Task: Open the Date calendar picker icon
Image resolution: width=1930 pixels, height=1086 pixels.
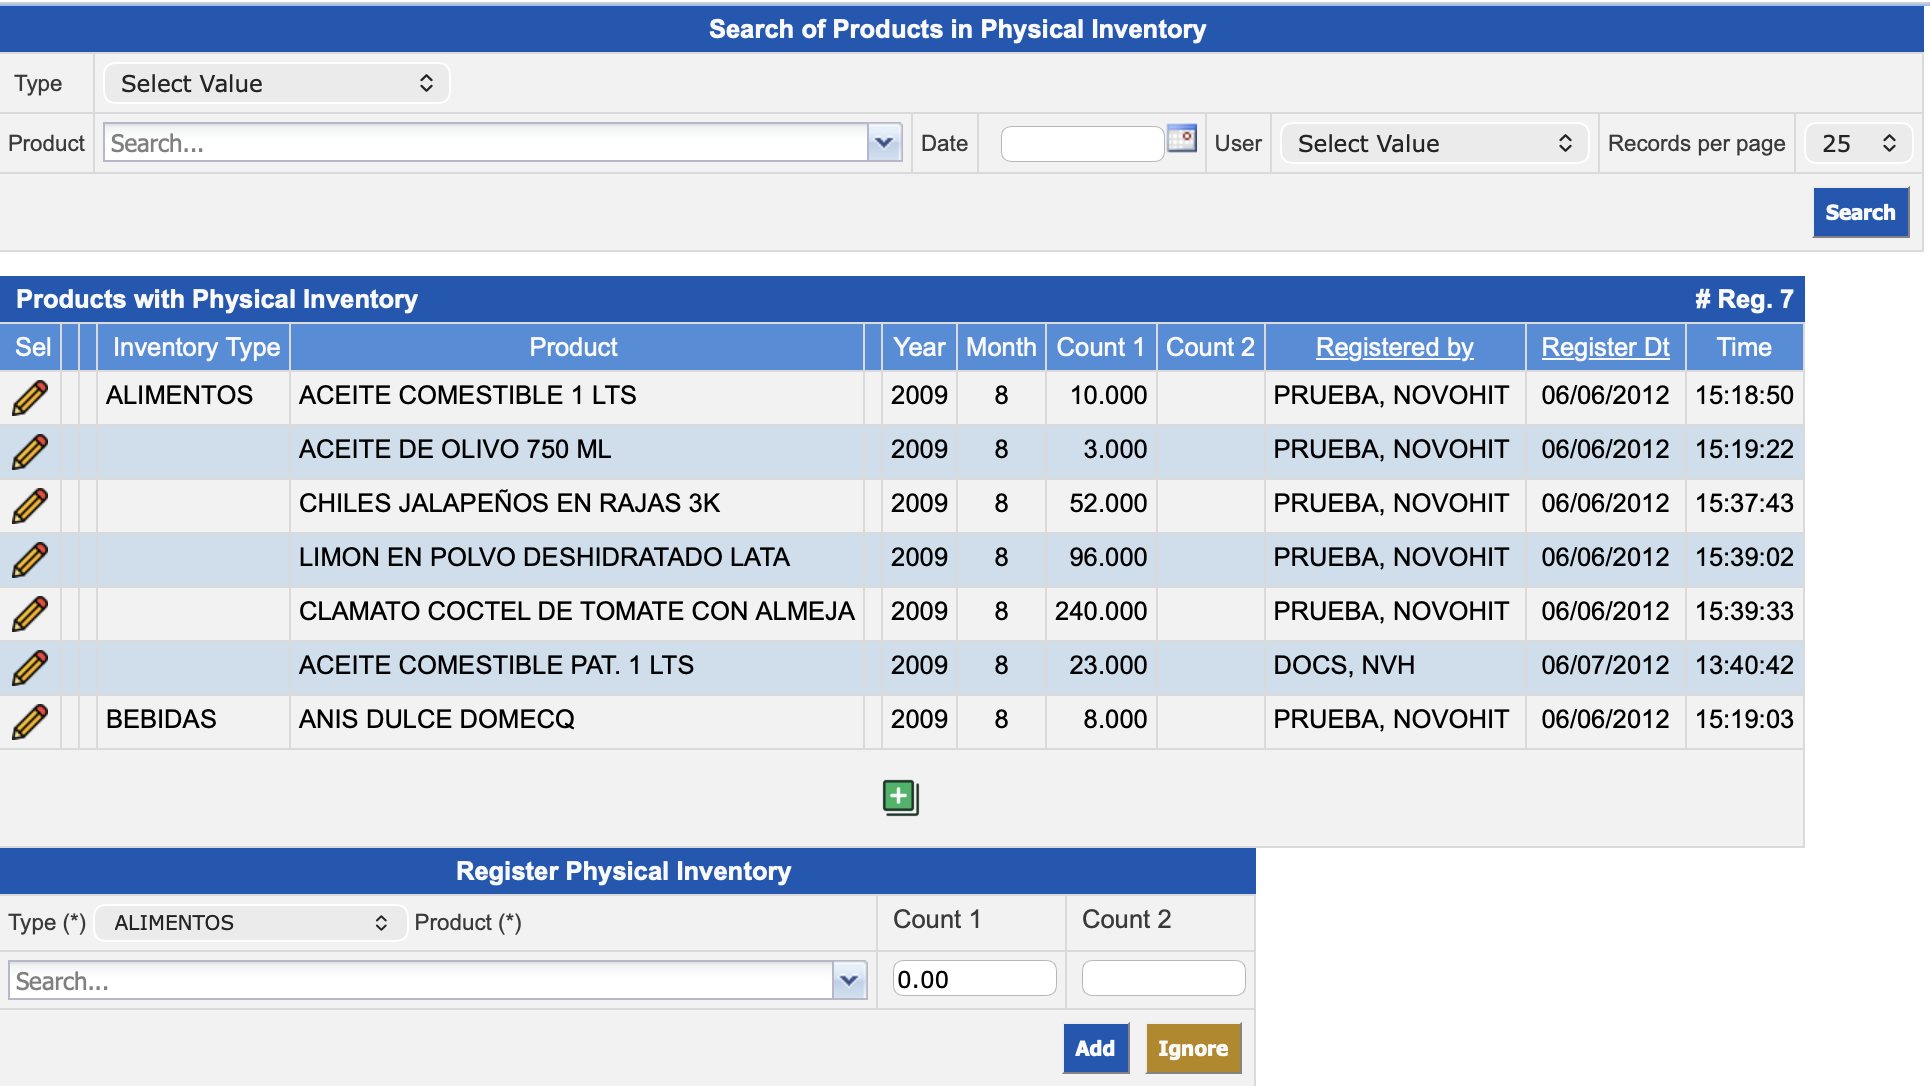Action: point(1181,139)
